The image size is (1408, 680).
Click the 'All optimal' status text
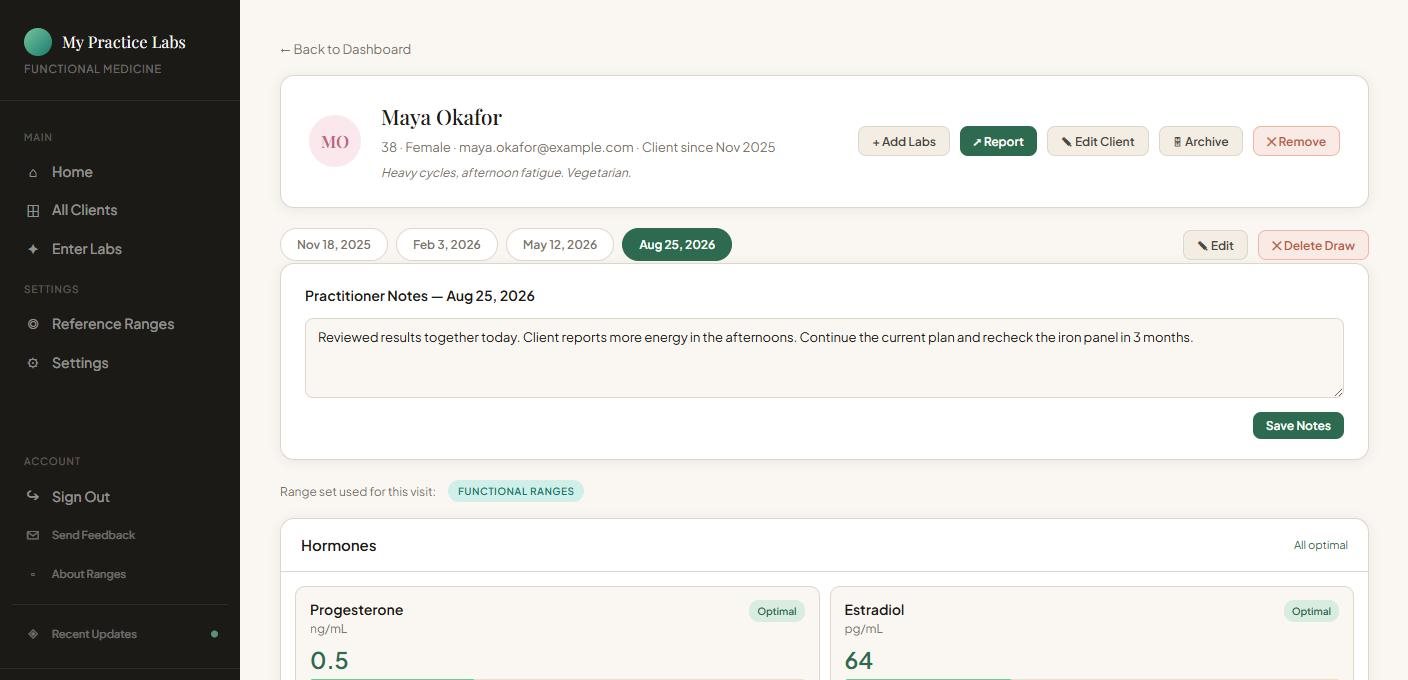click(1321, 545)
